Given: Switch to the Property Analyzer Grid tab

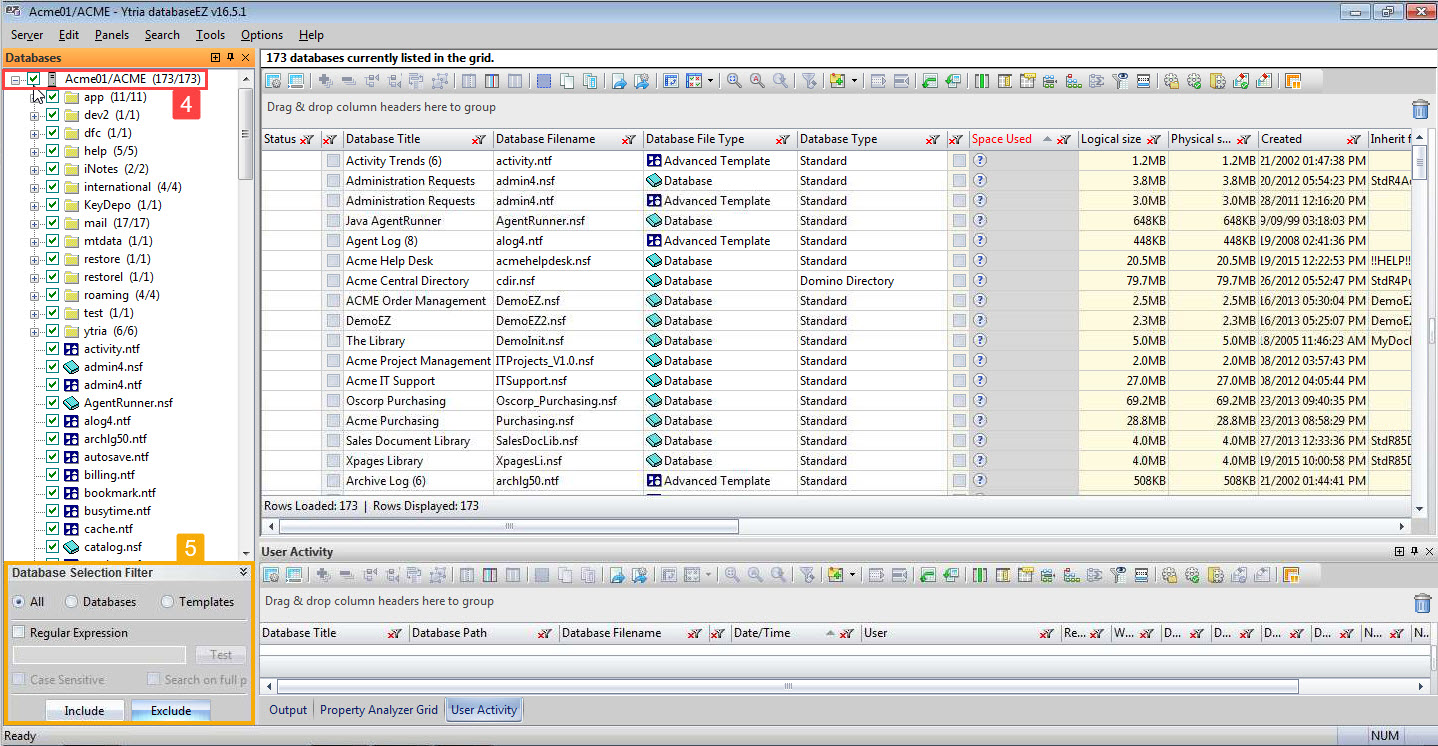Looking at the screenshot, I should tap(378, 709).
